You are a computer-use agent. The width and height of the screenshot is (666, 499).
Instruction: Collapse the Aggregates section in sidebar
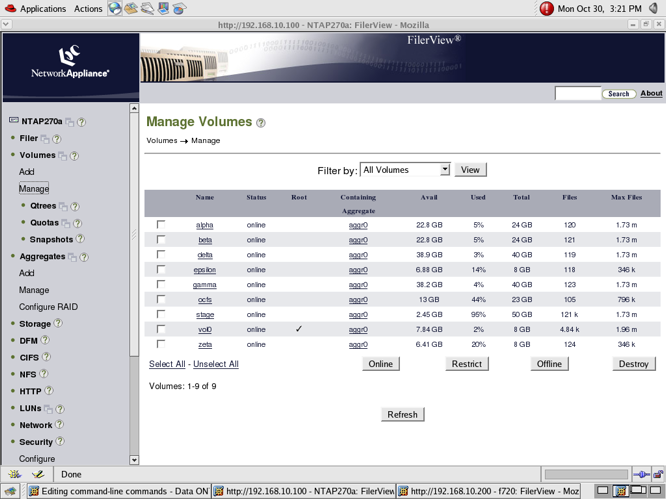pyautogui.click(x=42, y=257)
